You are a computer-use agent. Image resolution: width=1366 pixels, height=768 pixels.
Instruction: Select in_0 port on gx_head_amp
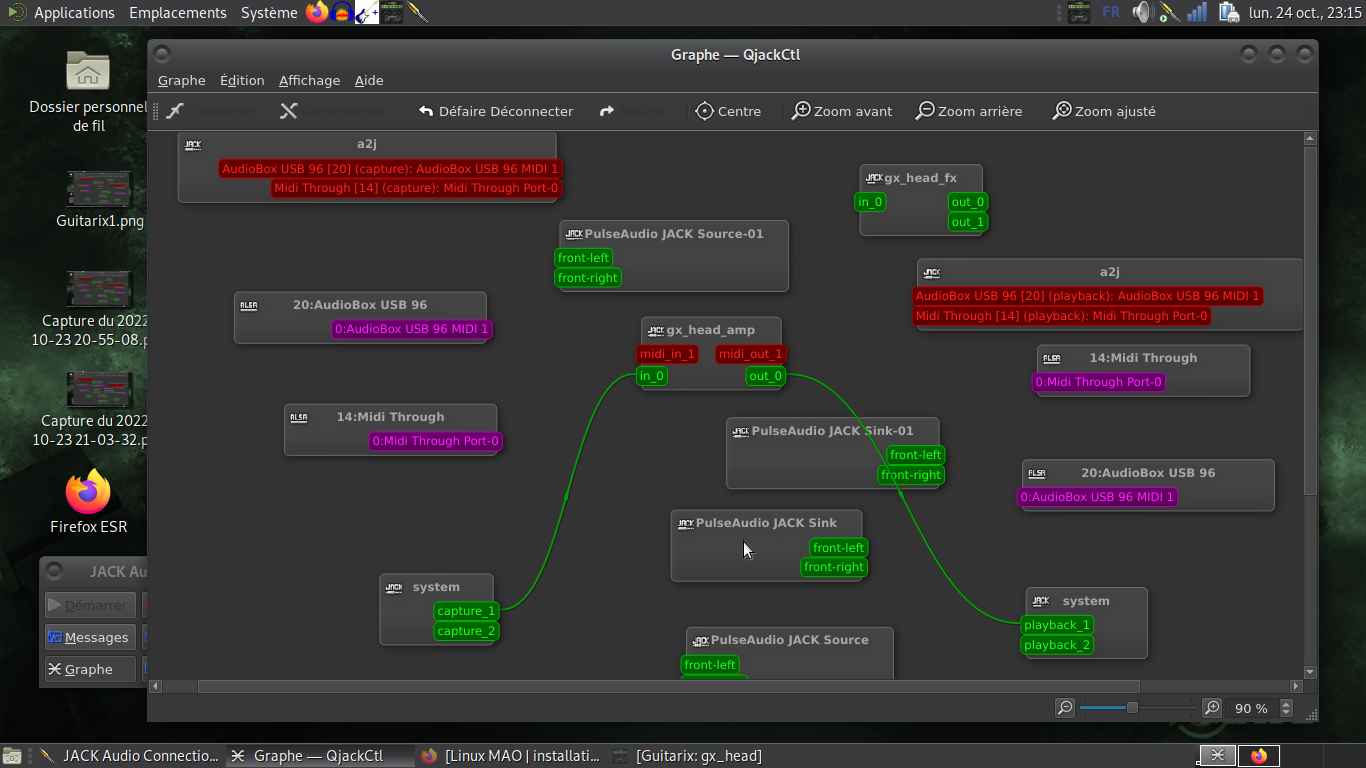[x=652, y=376]
